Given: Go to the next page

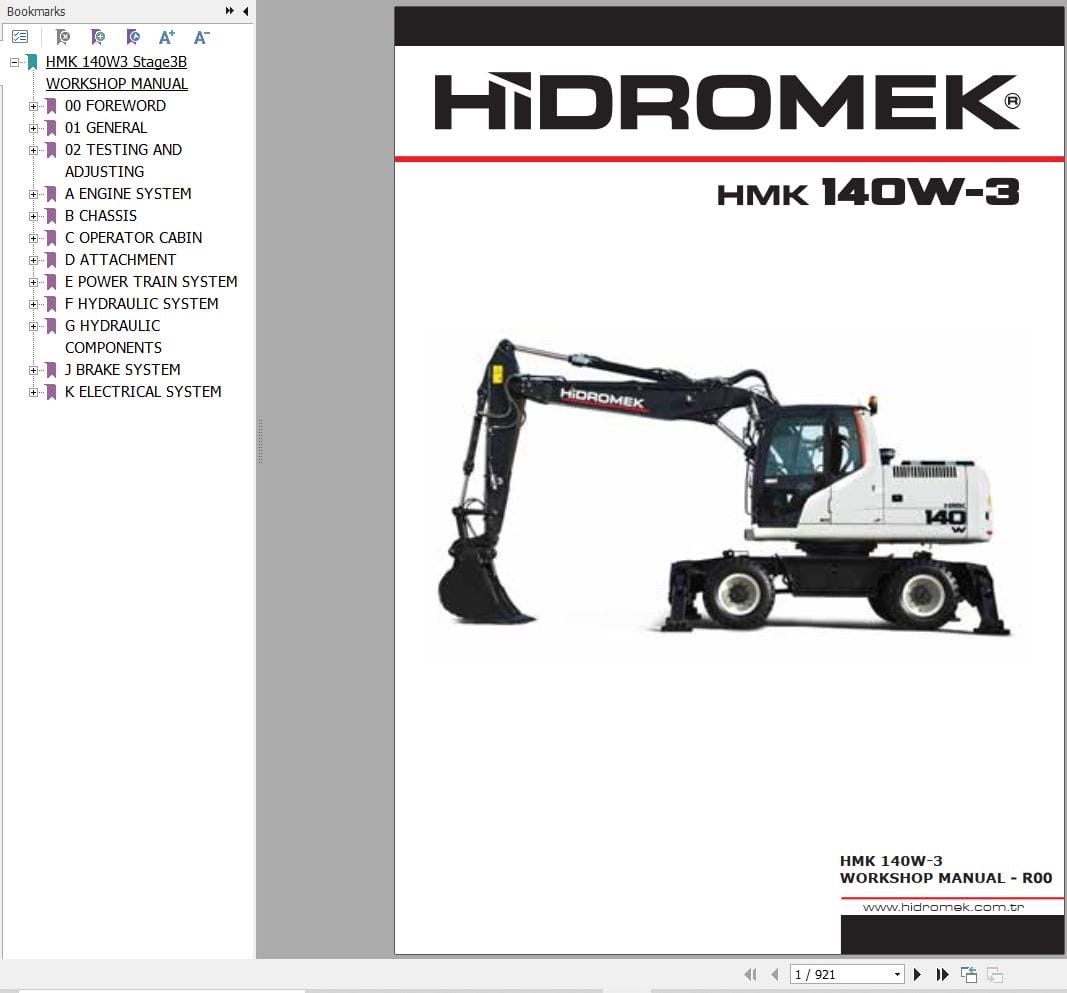Looking at the screenshot, I should click(x=917, y=974).
